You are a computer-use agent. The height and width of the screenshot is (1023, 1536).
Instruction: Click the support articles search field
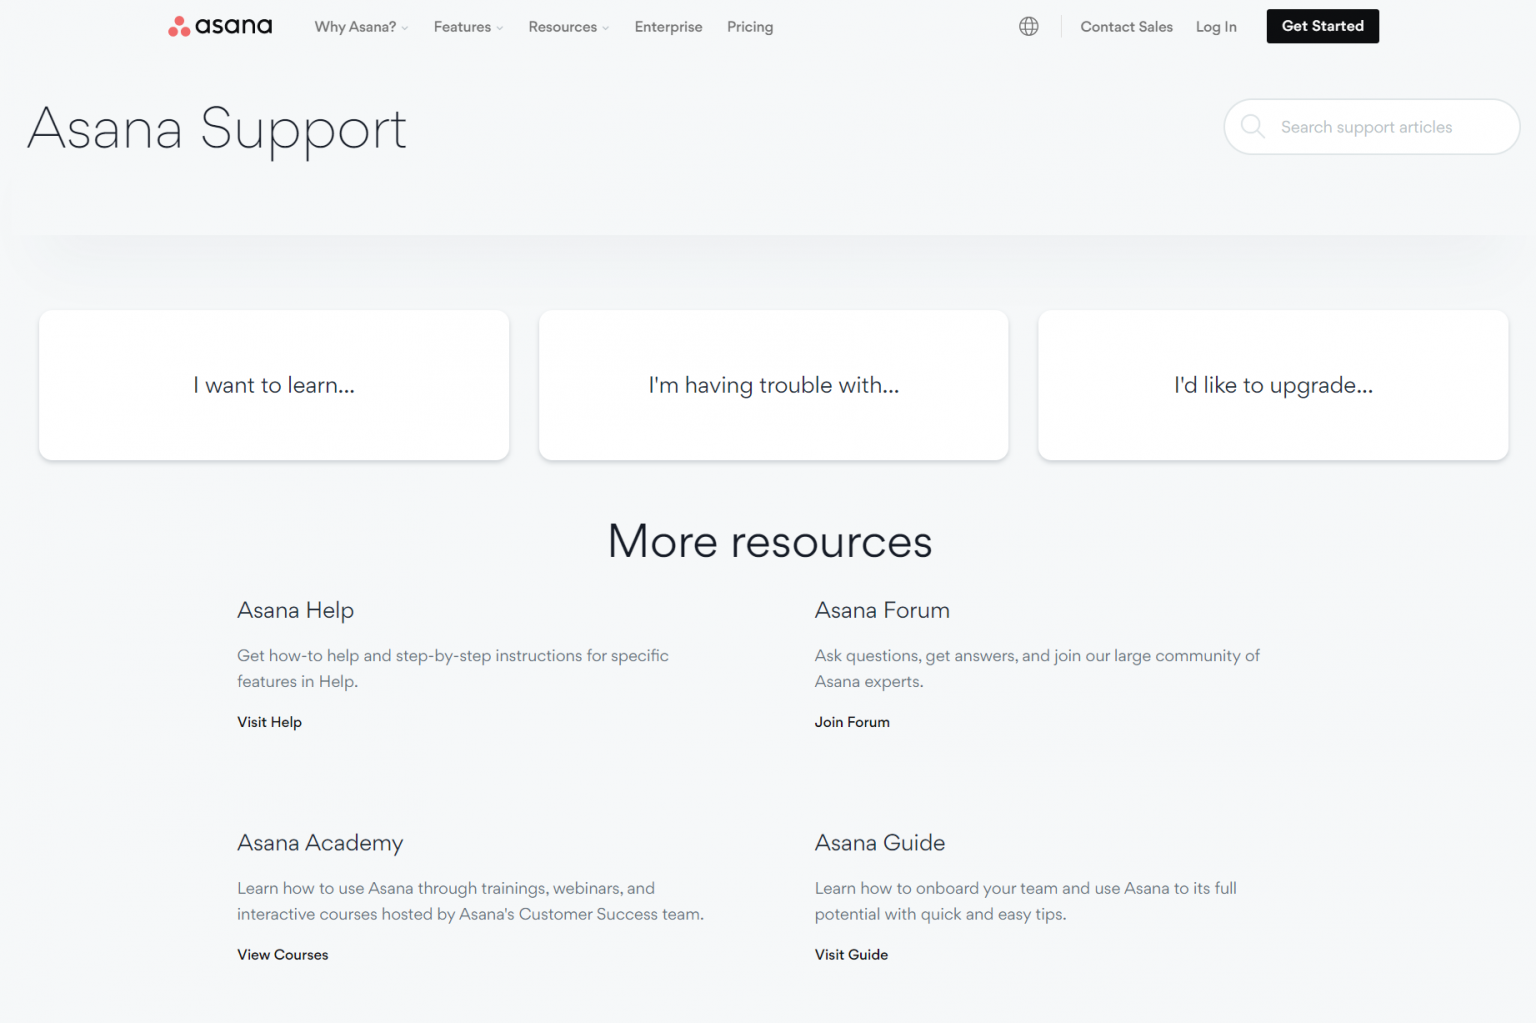[1380, 127]
